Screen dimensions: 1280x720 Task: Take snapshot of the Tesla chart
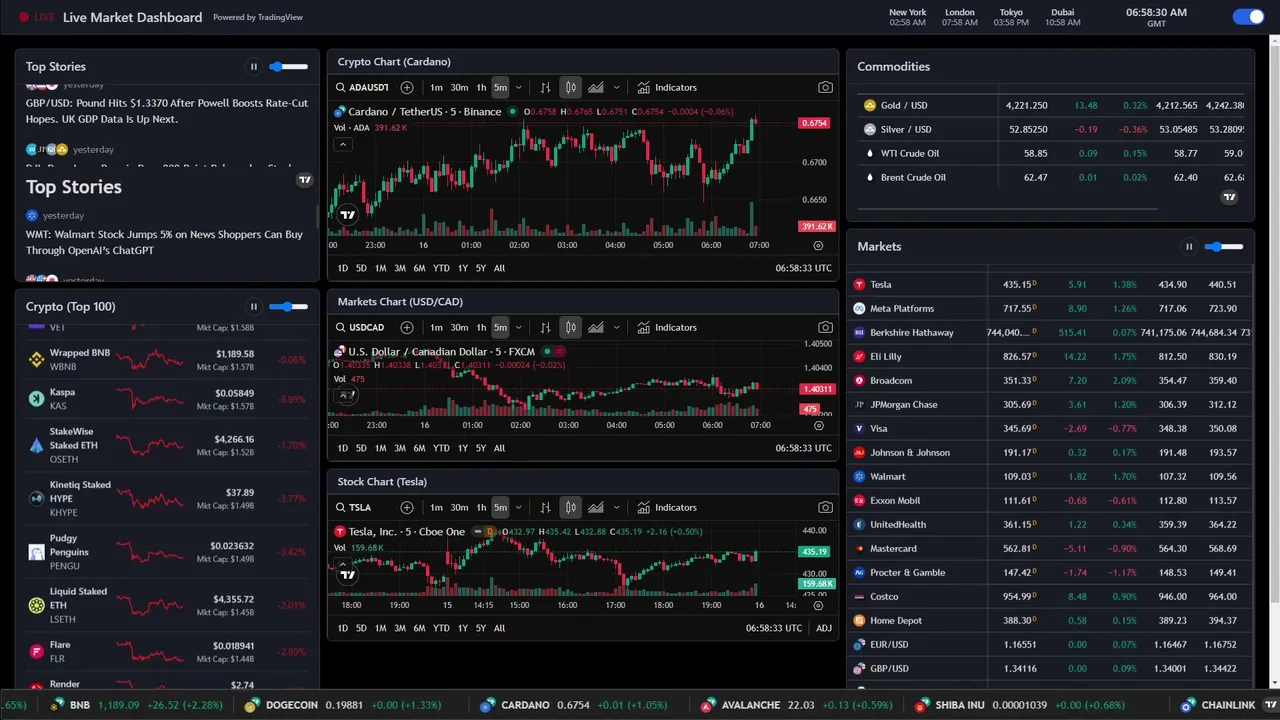[825, 507]
